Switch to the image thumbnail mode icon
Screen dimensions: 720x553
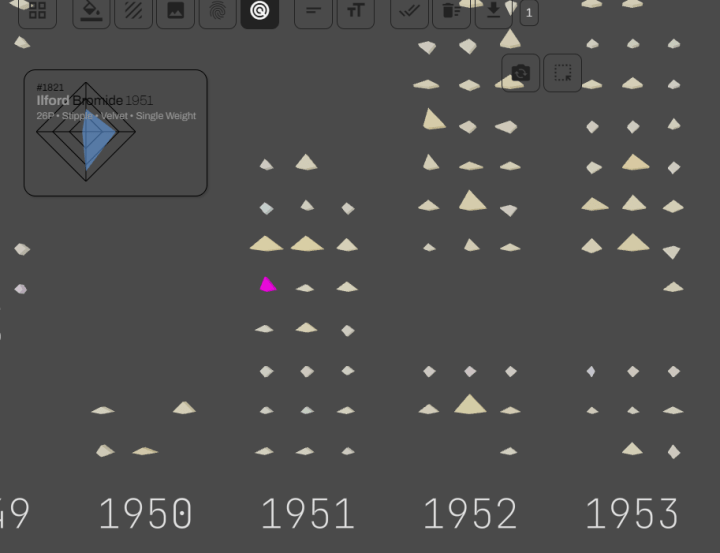(x=175, y=11)
